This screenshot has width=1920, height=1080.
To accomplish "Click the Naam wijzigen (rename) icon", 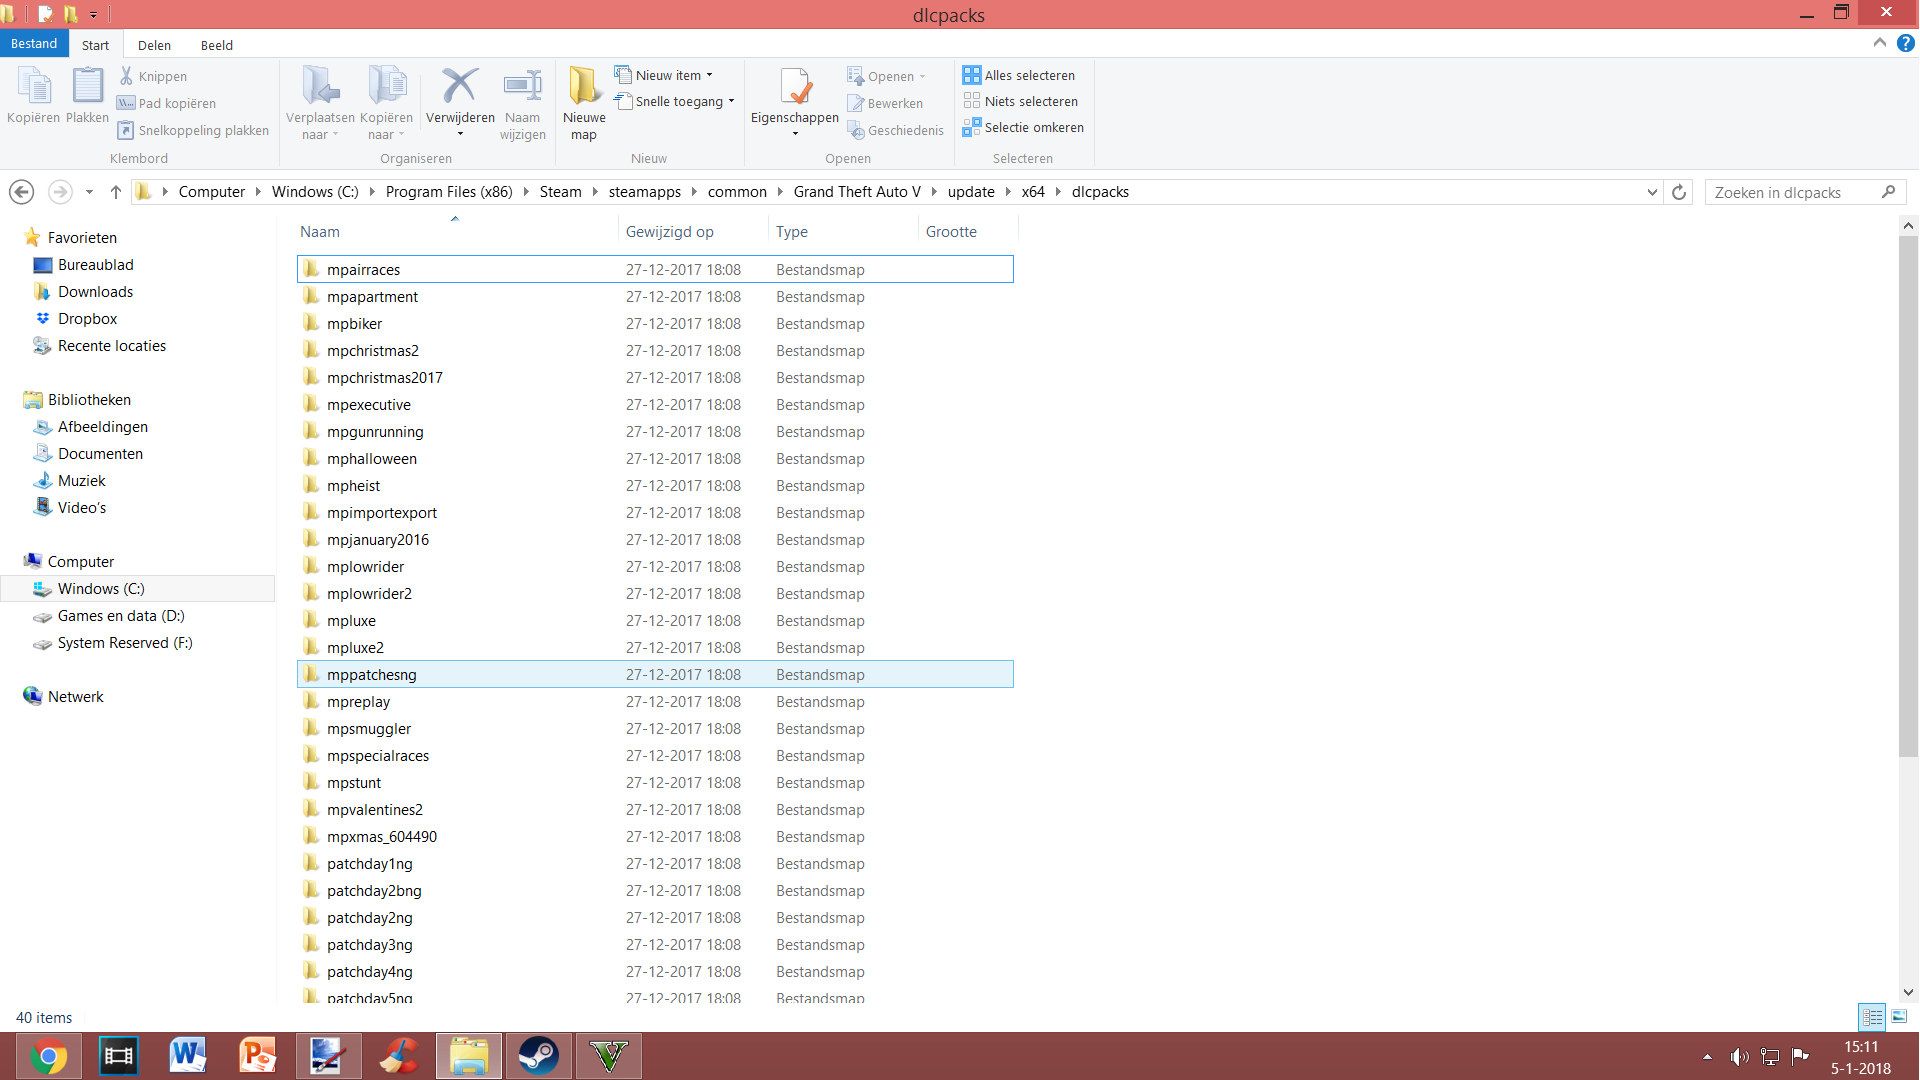I will (x=522, y=87).
